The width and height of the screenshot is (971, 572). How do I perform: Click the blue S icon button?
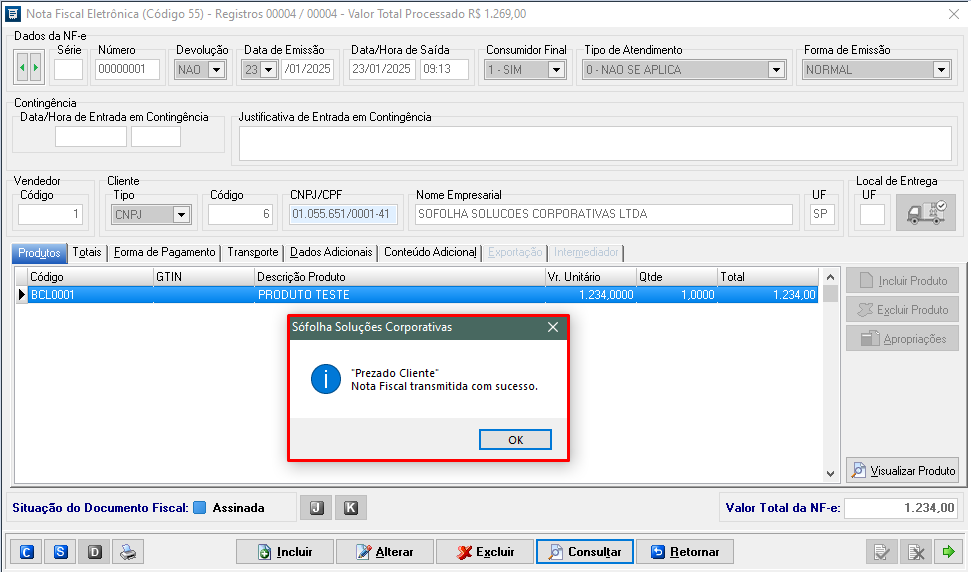coord(60,551)
